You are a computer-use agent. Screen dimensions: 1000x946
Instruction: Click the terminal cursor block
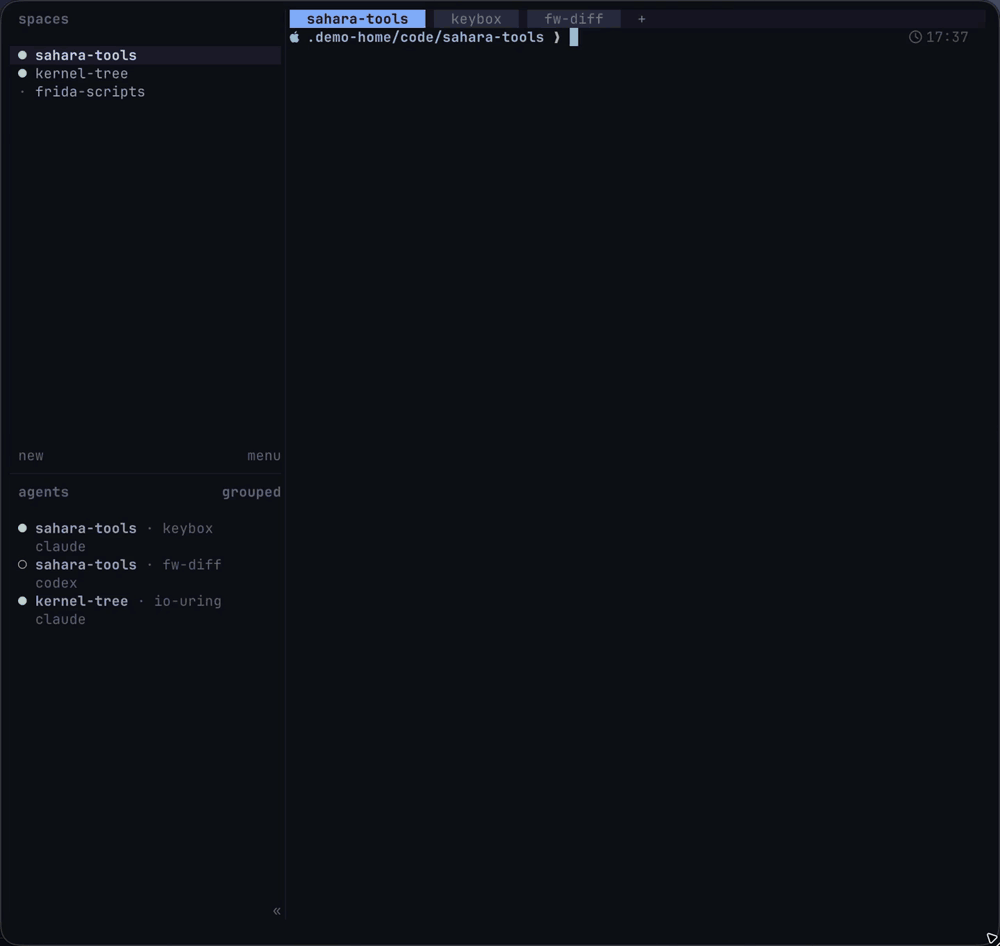tap(574, 37)
